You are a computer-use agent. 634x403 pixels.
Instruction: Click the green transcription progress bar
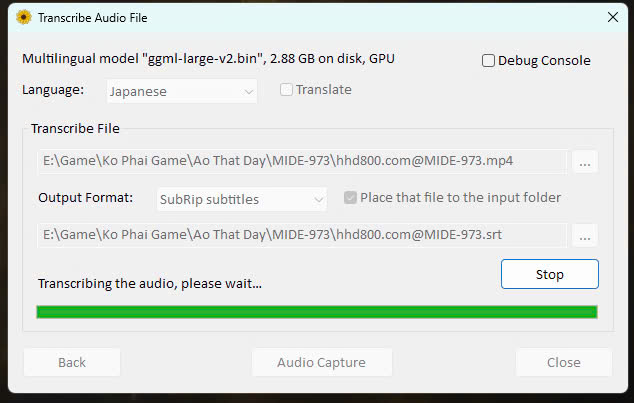pyautogui.click(x=316, y=311)
